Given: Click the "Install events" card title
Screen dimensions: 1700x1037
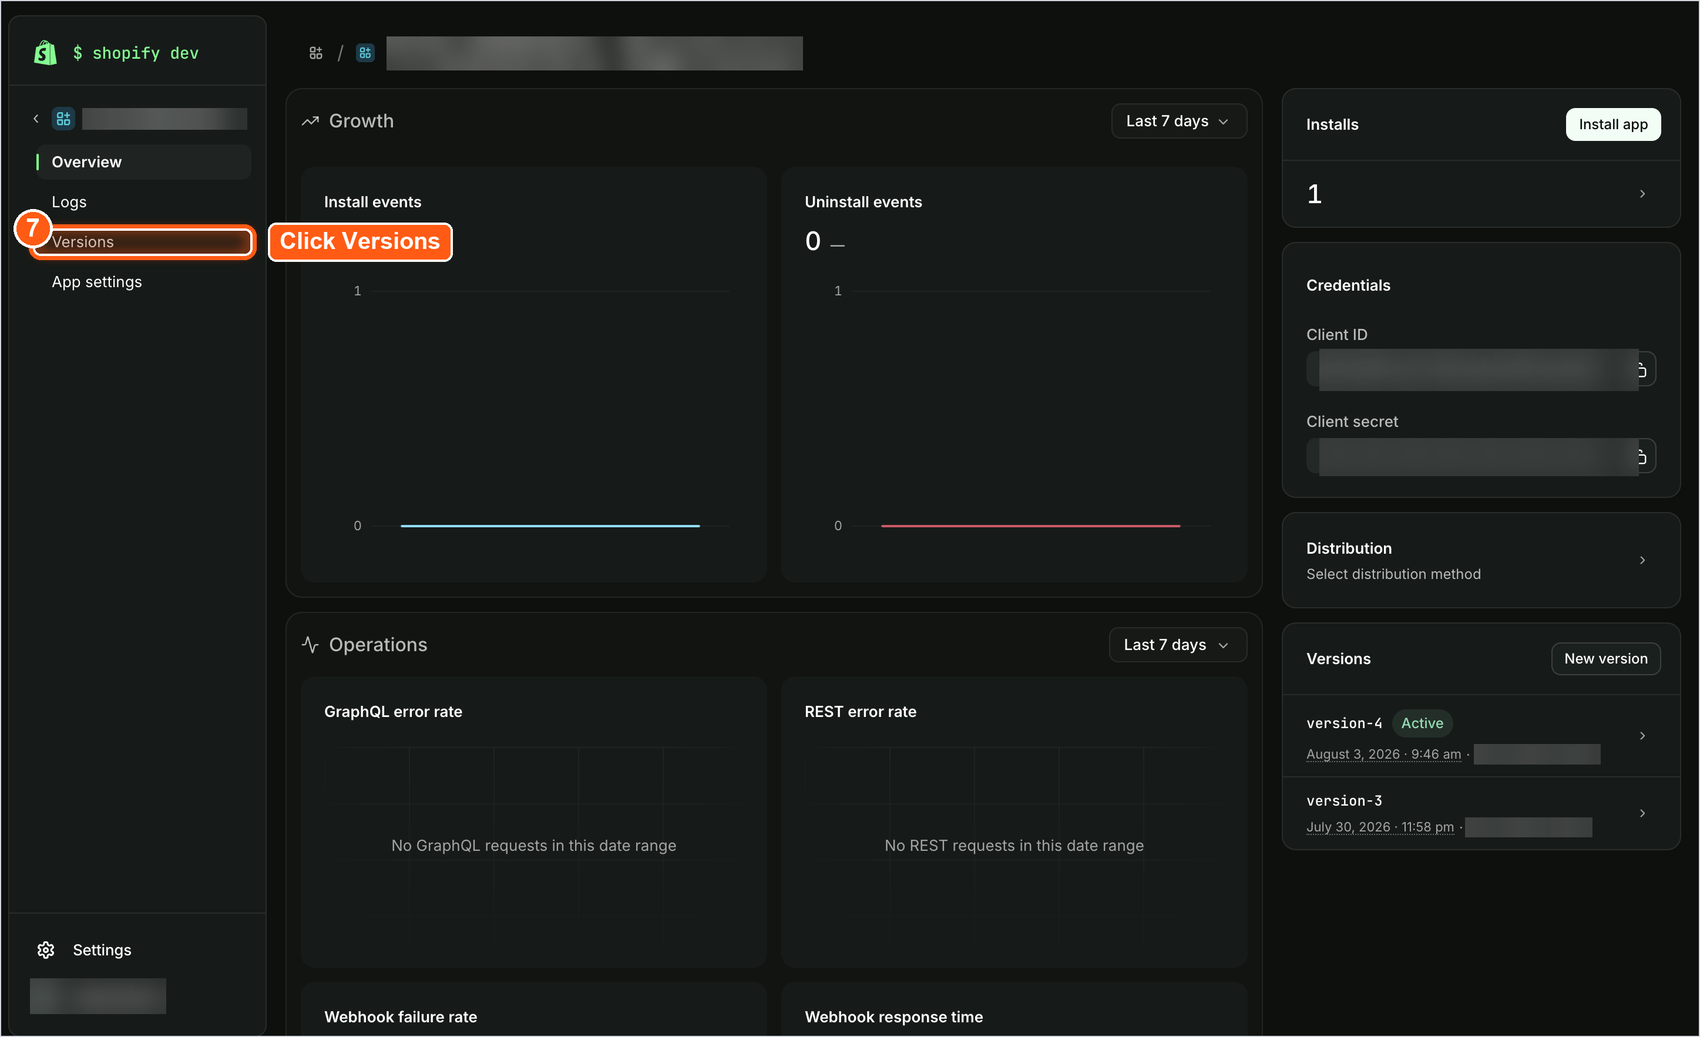Looking at the screenshot, I should (x=373, y=202).
